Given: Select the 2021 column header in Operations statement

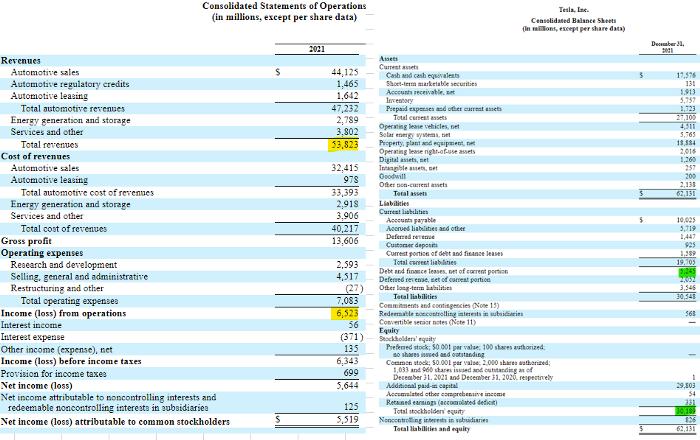Looking at the screenshot, I should point(317,49).
